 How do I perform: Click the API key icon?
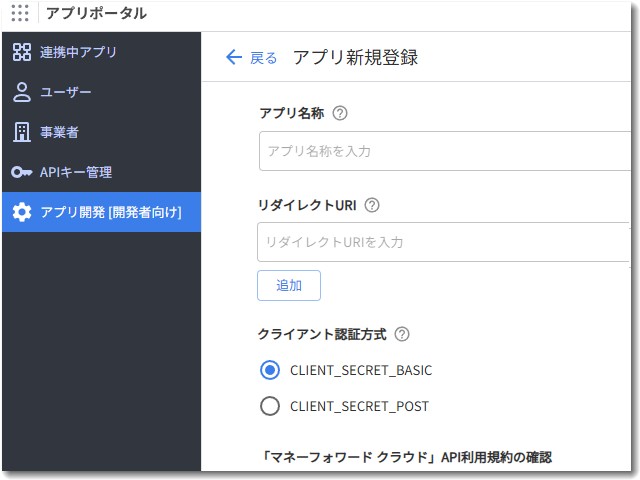[x=22, y=172]
